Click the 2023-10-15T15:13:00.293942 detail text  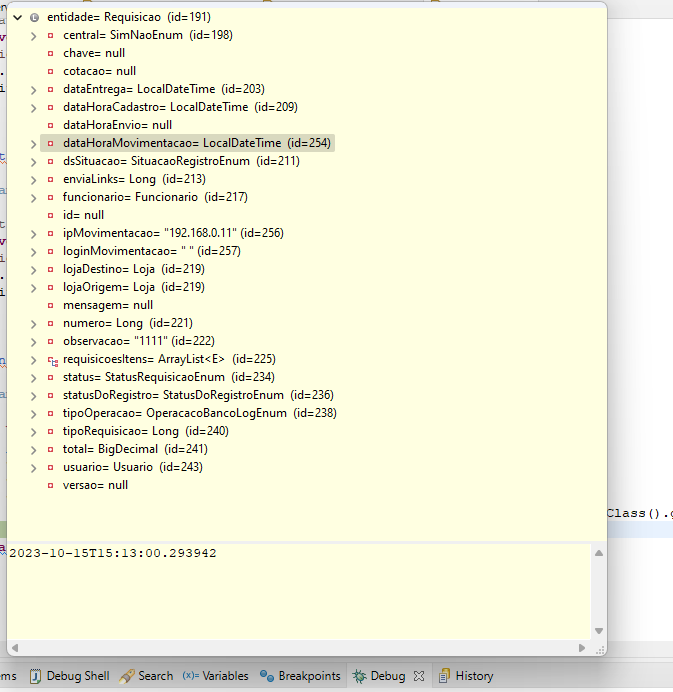click(113, 553)
